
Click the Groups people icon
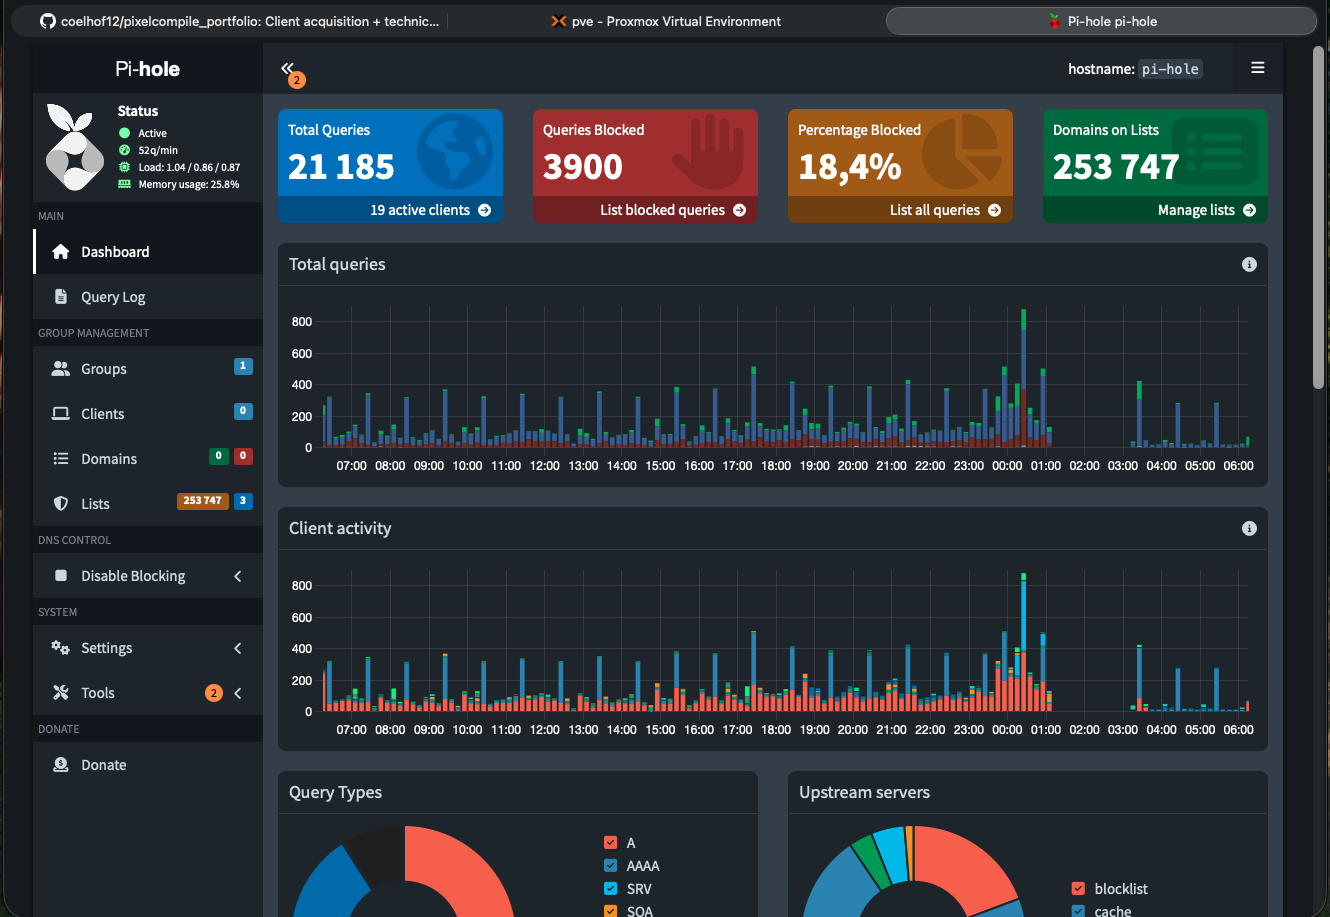(x=61, y=369)
